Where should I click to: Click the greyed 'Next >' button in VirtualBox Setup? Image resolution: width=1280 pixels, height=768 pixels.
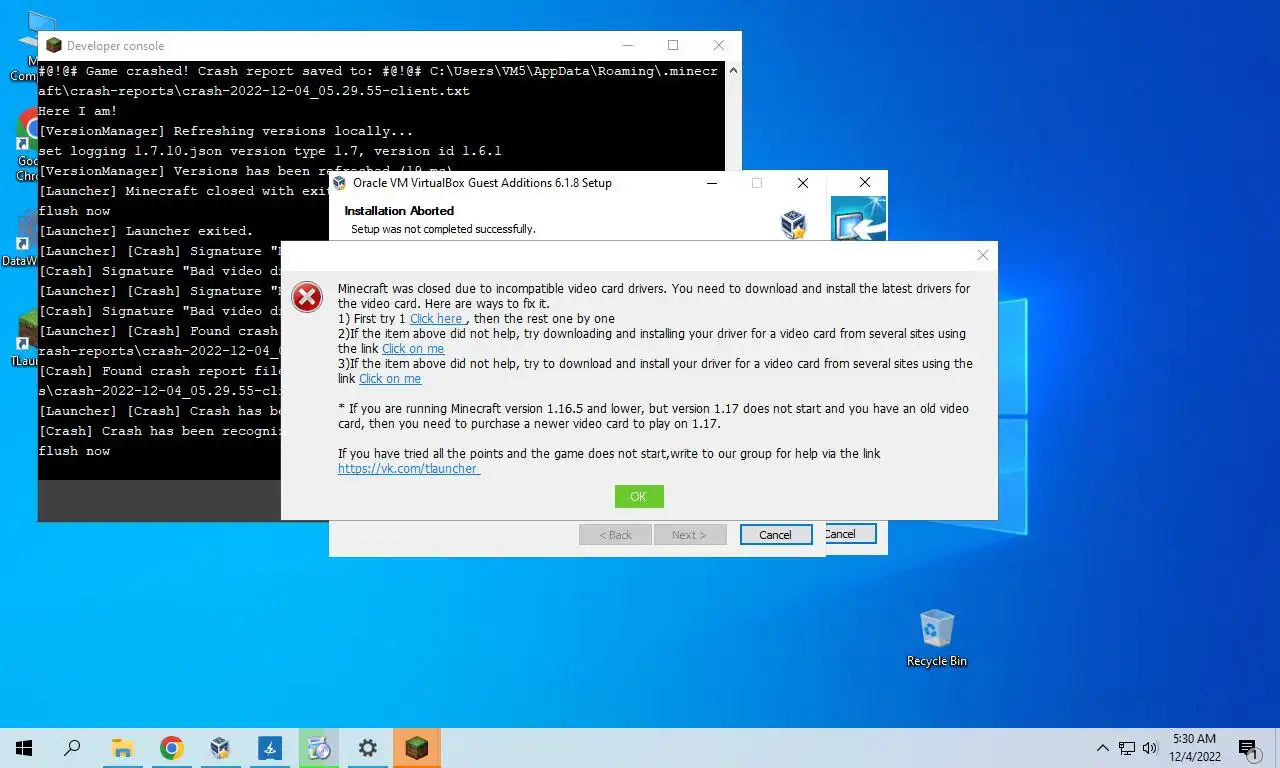tap(689, 535)
